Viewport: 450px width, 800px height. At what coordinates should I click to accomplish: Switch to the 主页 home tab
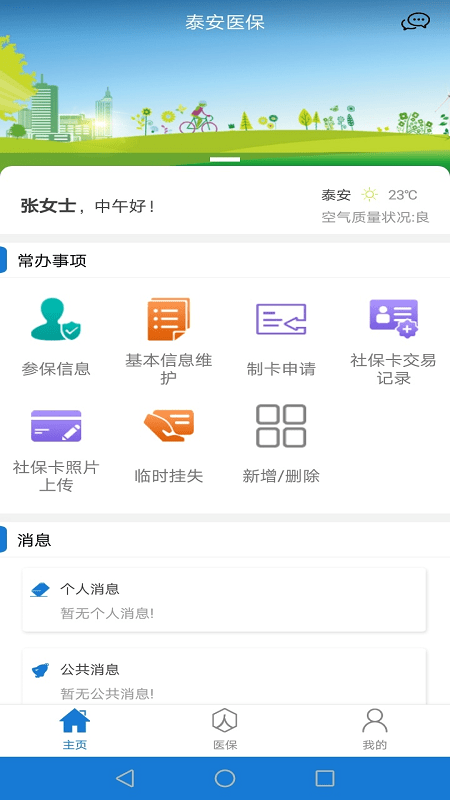click(75, 730)
